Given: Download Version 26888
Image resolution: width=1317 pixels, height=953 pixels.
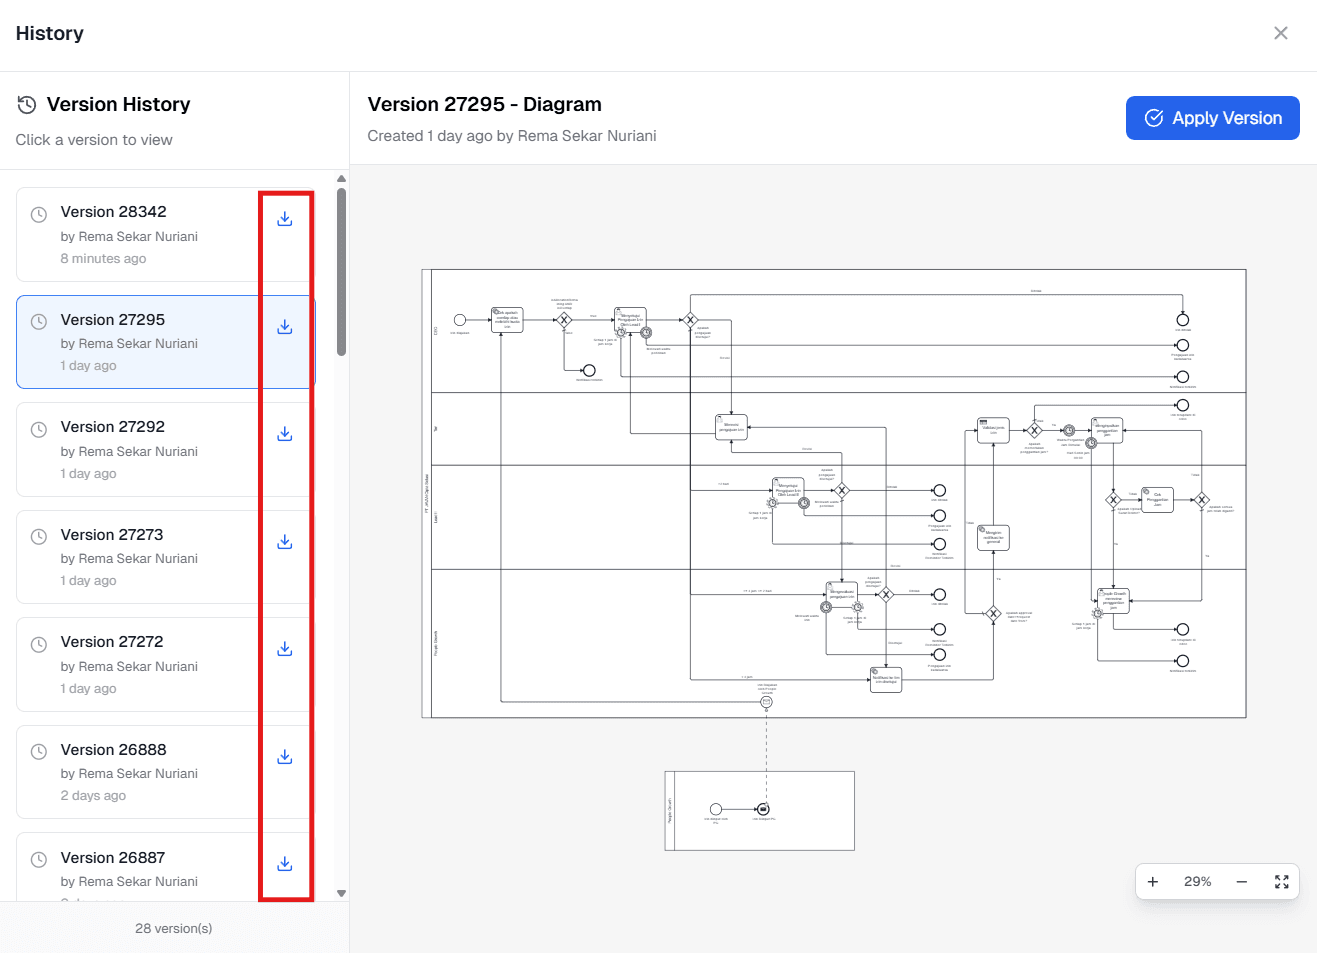Looking at the screenshot, I should (284, 757).
